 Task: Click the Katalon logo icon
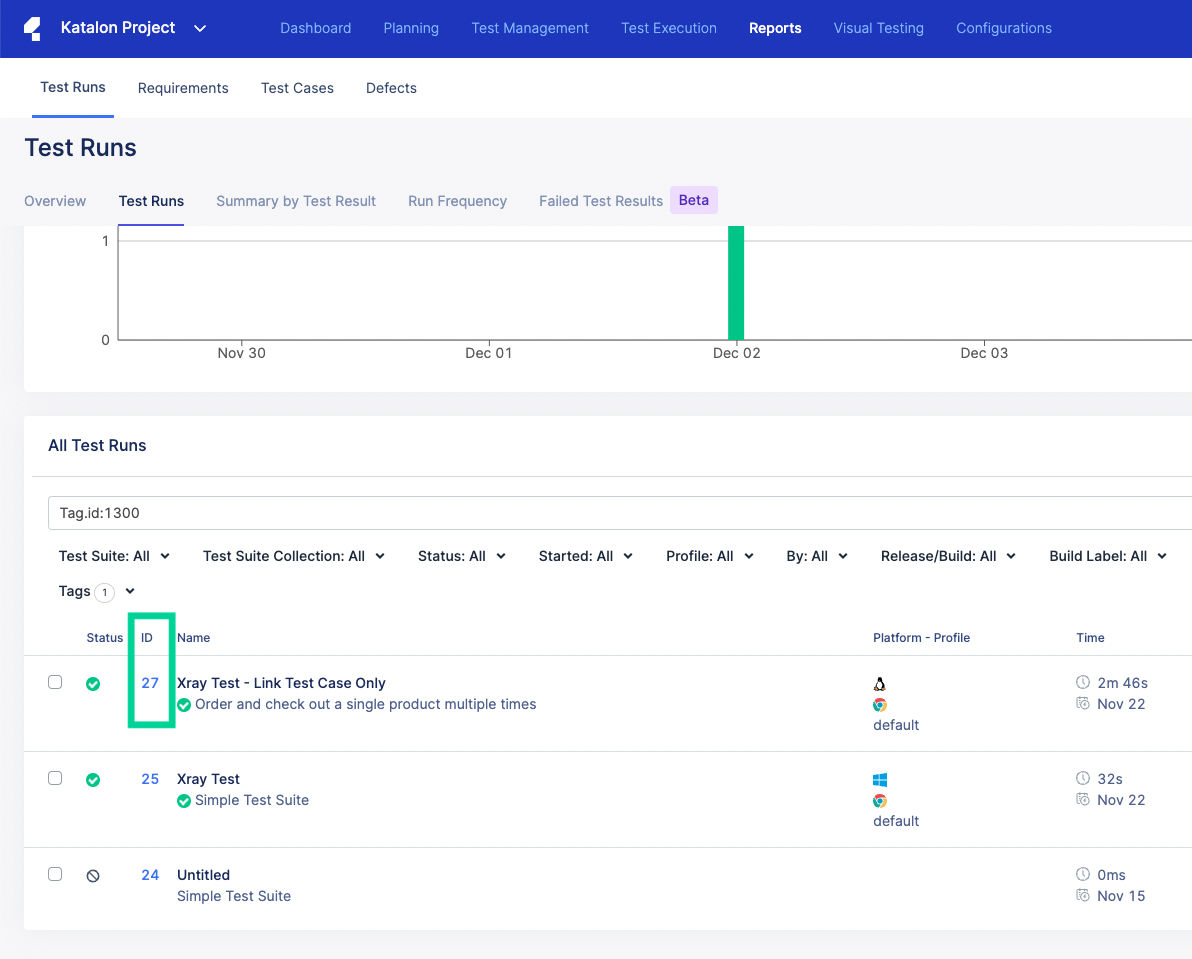[33, 28]
